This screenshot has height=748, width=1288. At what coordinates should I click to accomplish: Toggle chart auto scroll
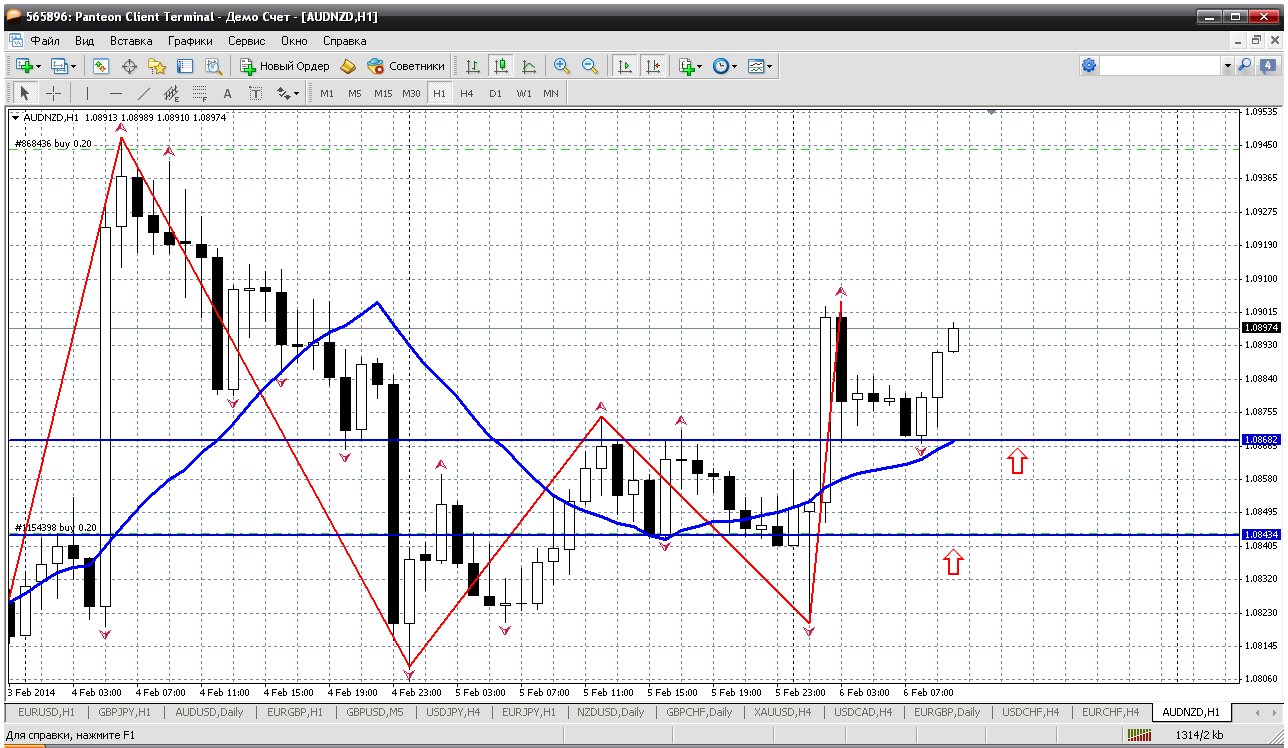(x=625, y=66)
